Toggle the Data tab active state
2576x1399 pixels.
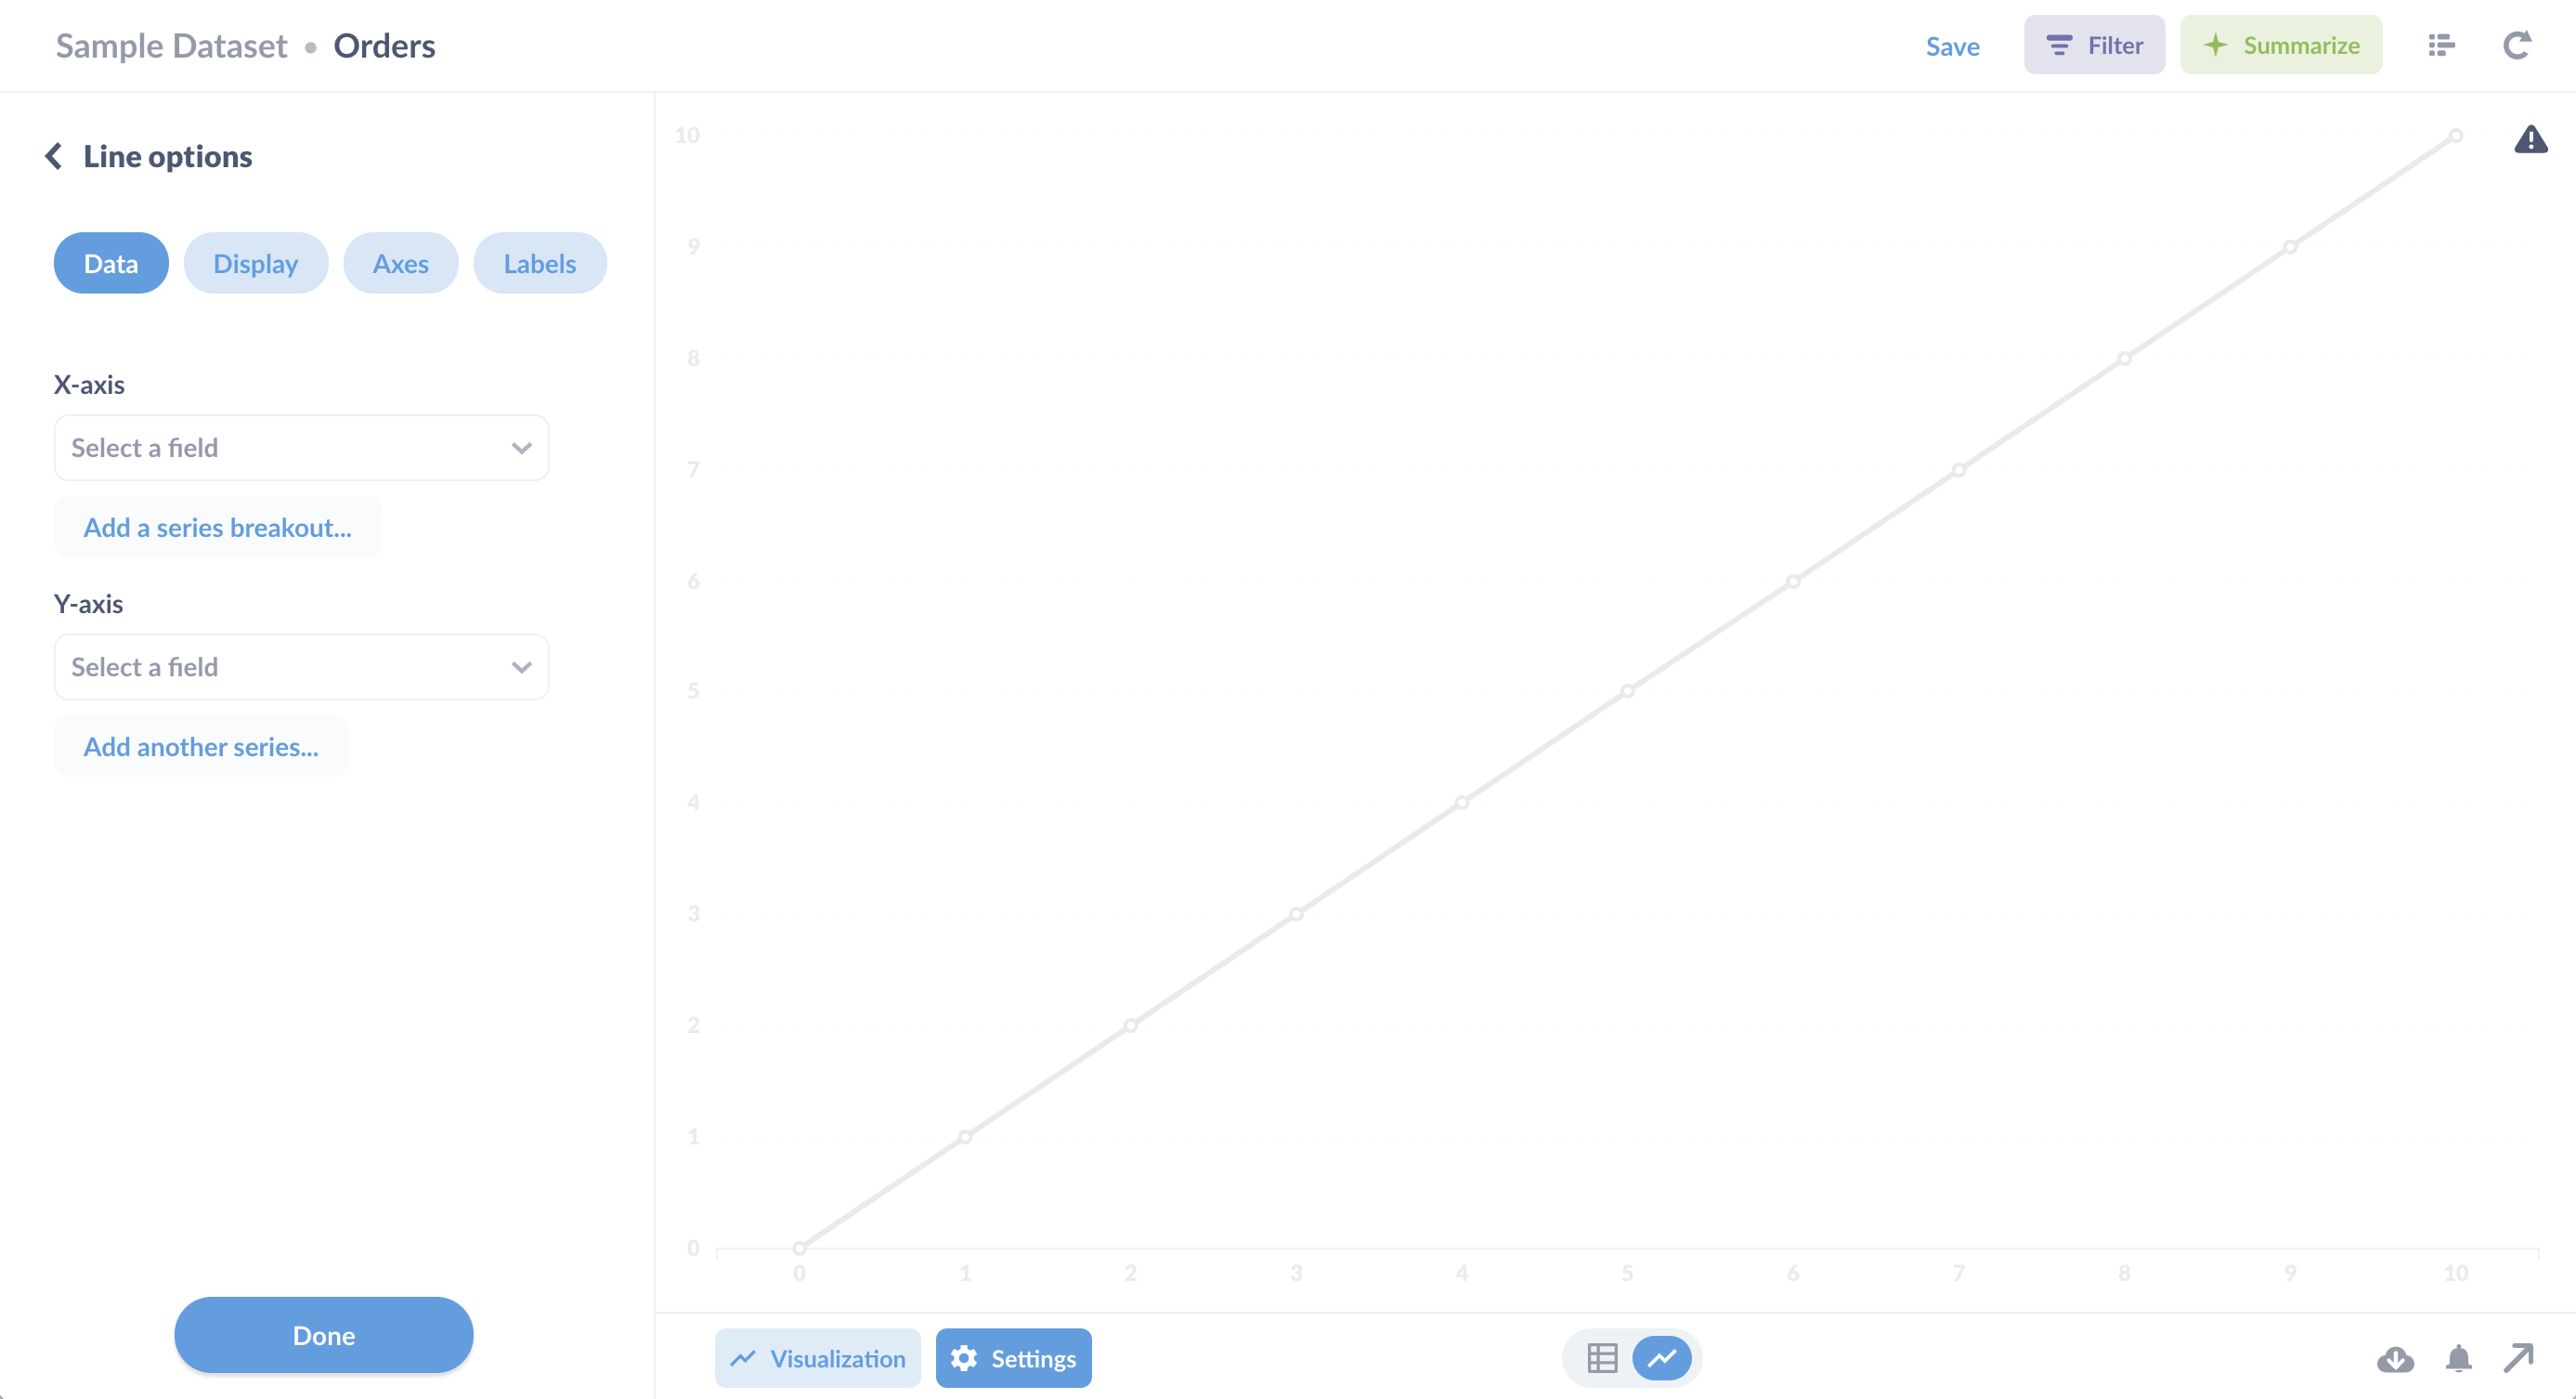[x=109, y=262]
